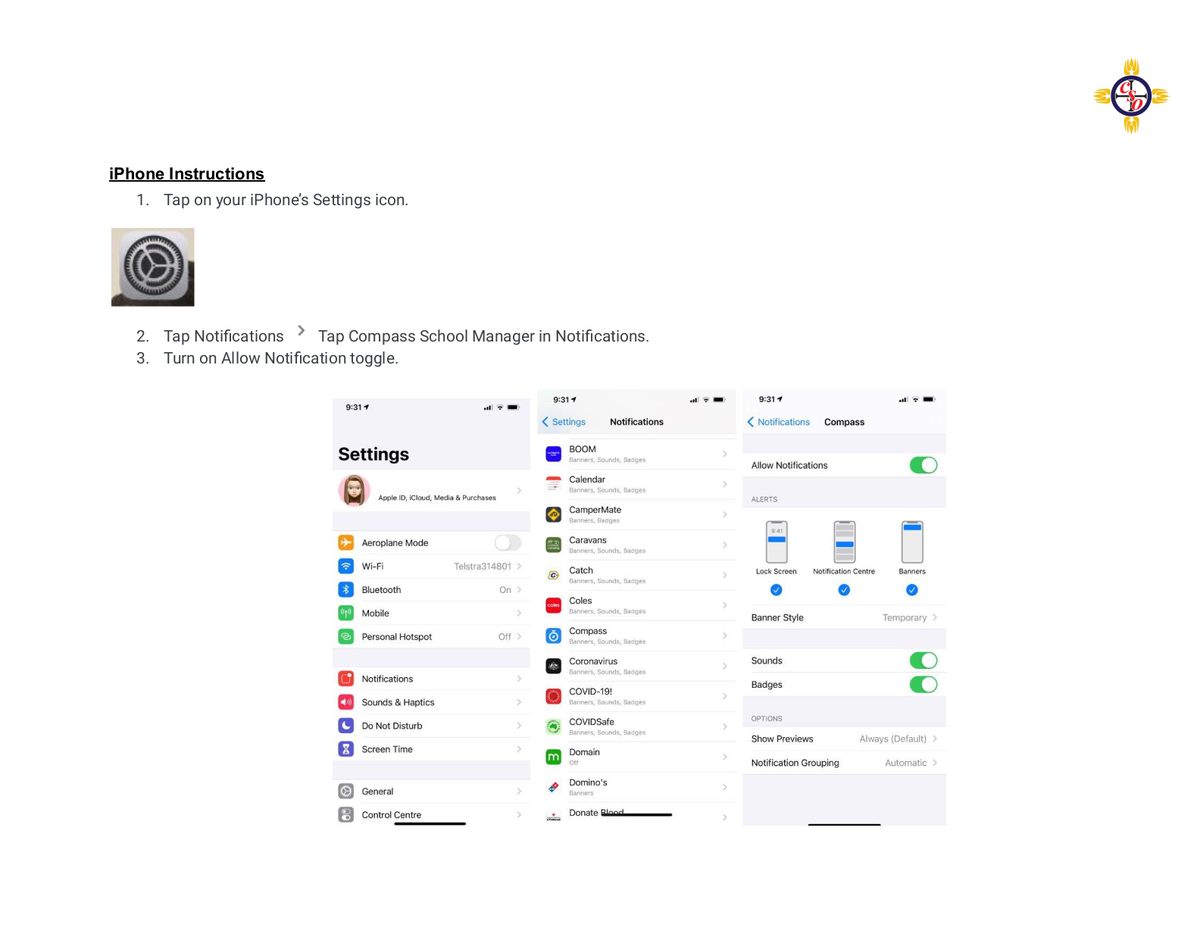Open the Coronavirus entry in Notifications list
Viewport: 1200px width, 927px height.
coord(637,666)
